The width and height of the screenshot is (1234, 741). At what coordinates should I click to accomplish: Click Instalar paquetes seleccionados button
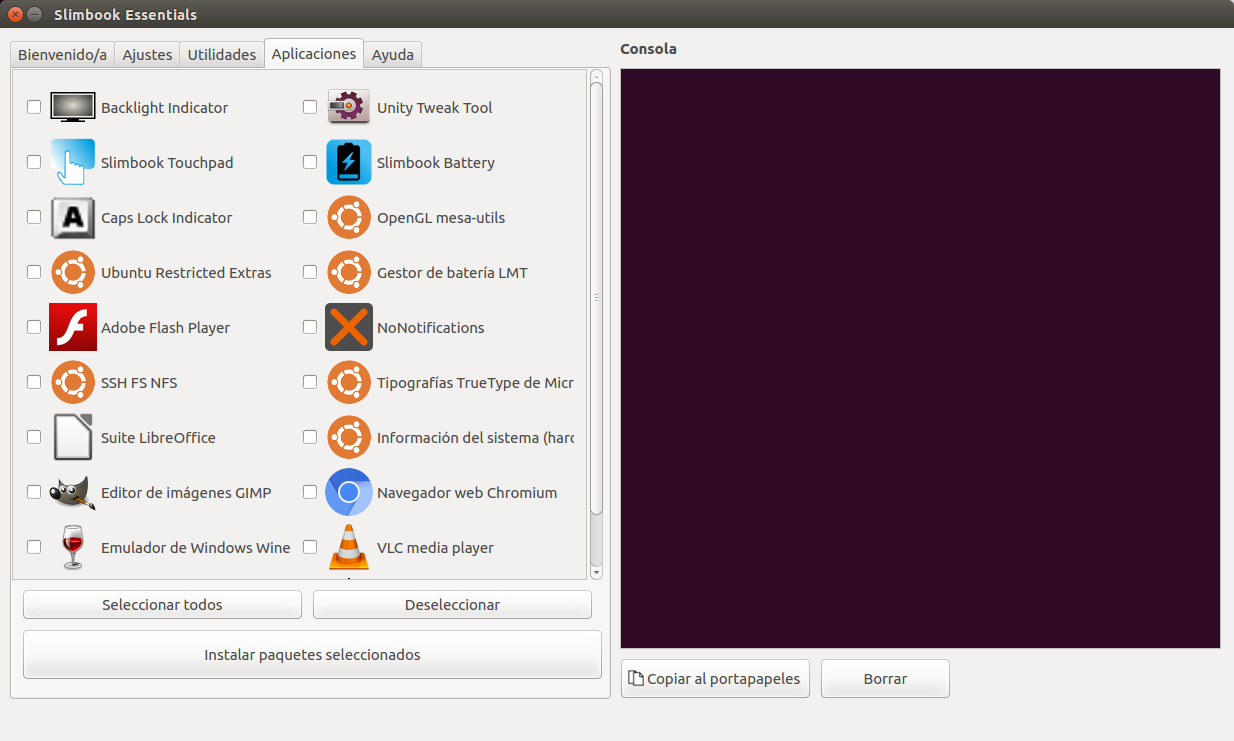coord(312,655)
